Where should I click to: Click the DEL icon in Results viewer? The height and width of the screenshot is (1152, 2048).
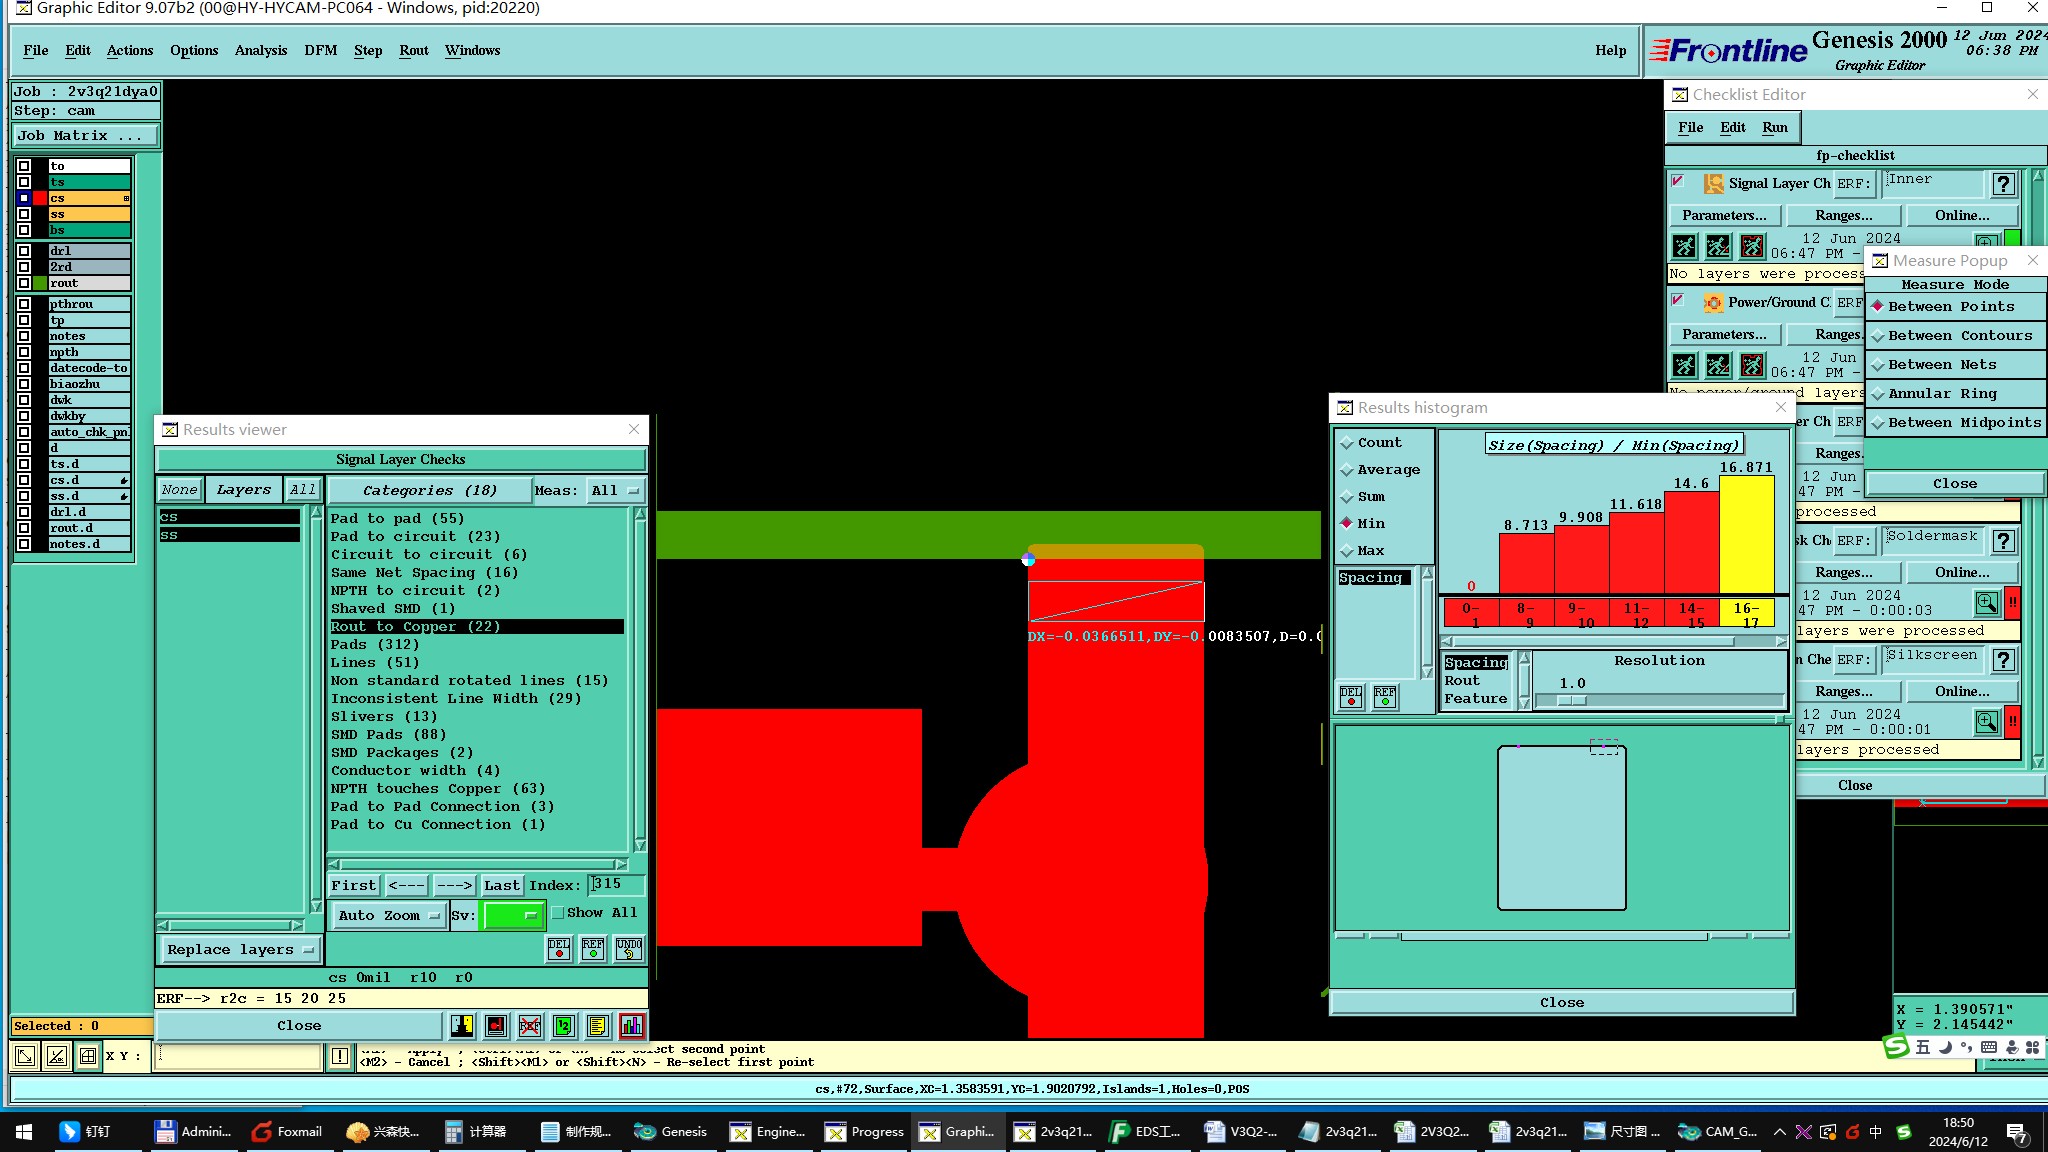[559, 948]
